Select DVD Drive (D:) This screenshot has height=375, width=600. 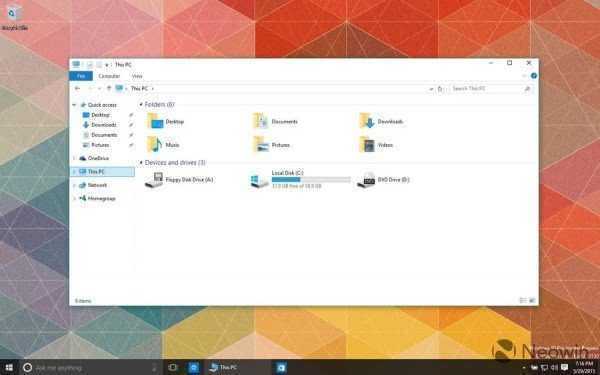pyautogui.click(x=383, y=179)
